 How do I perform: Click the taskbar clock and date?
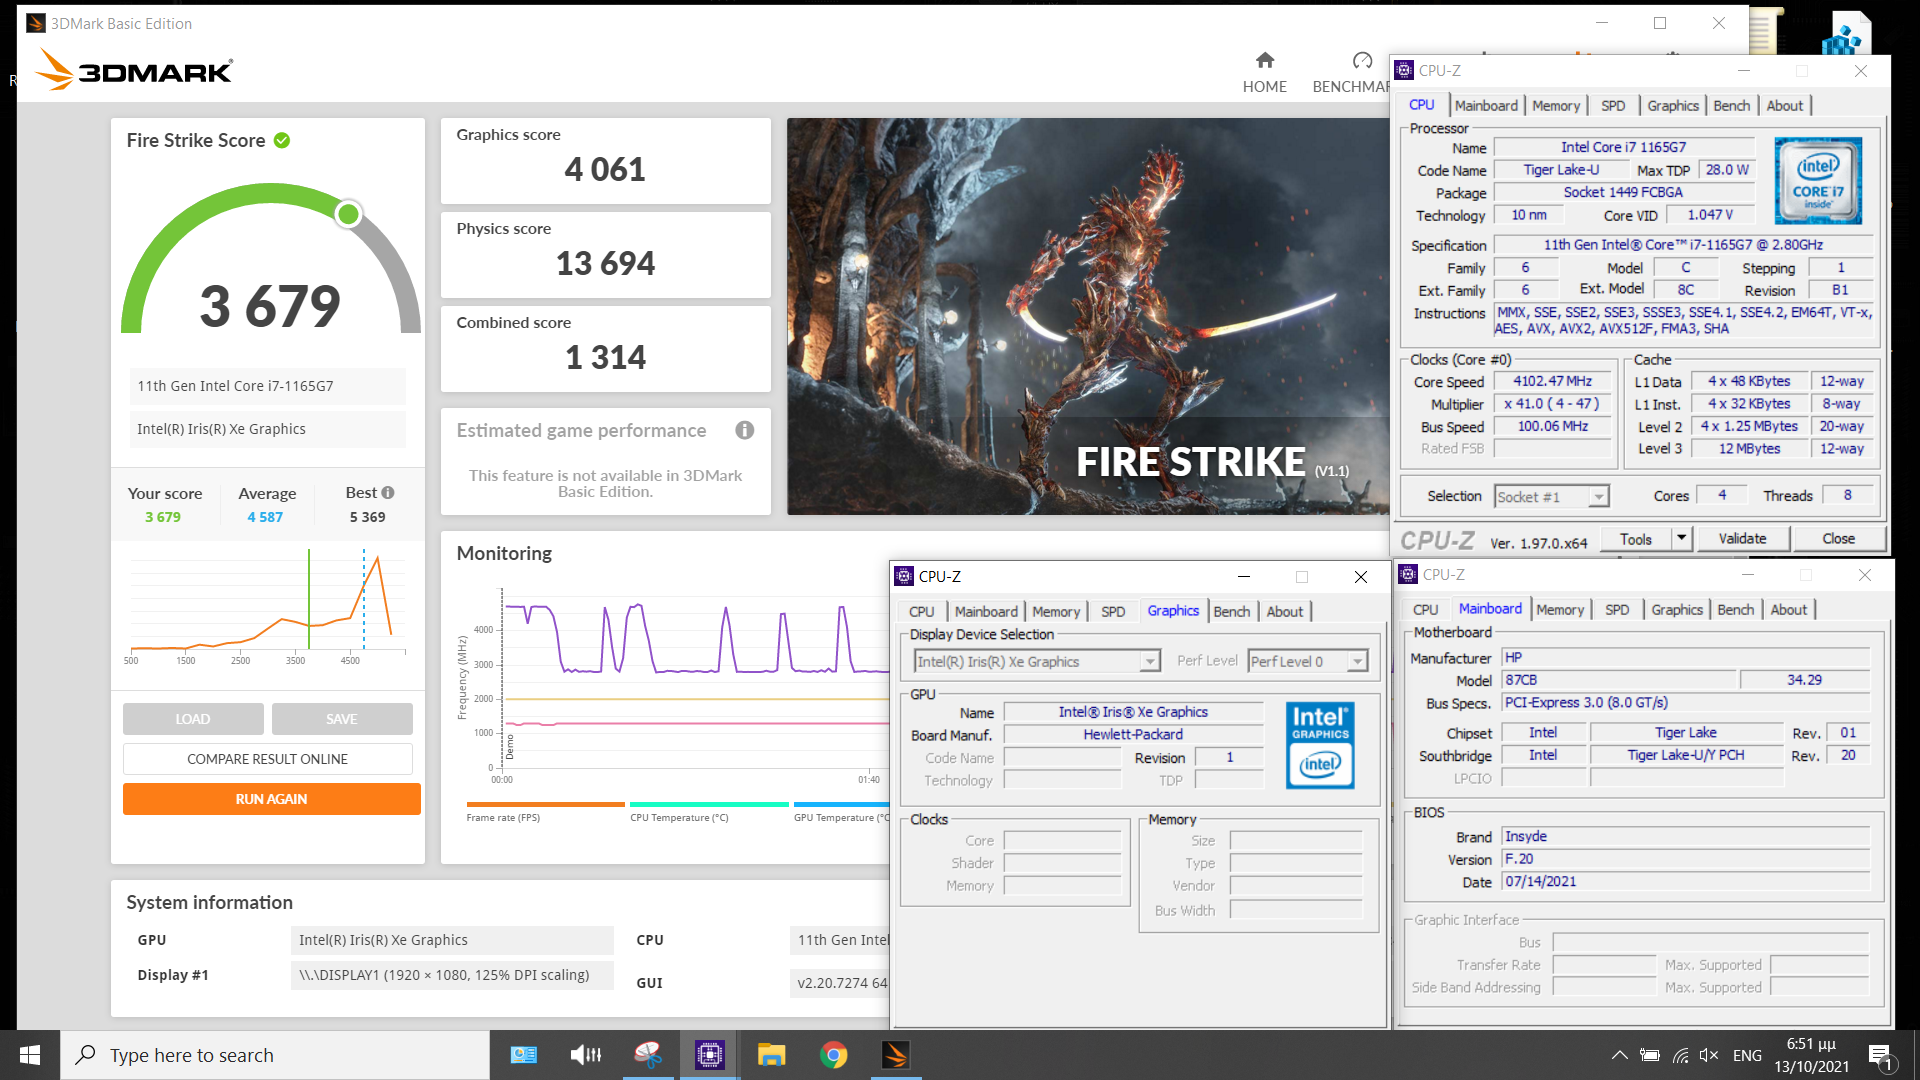(x=1811, y=1055)
